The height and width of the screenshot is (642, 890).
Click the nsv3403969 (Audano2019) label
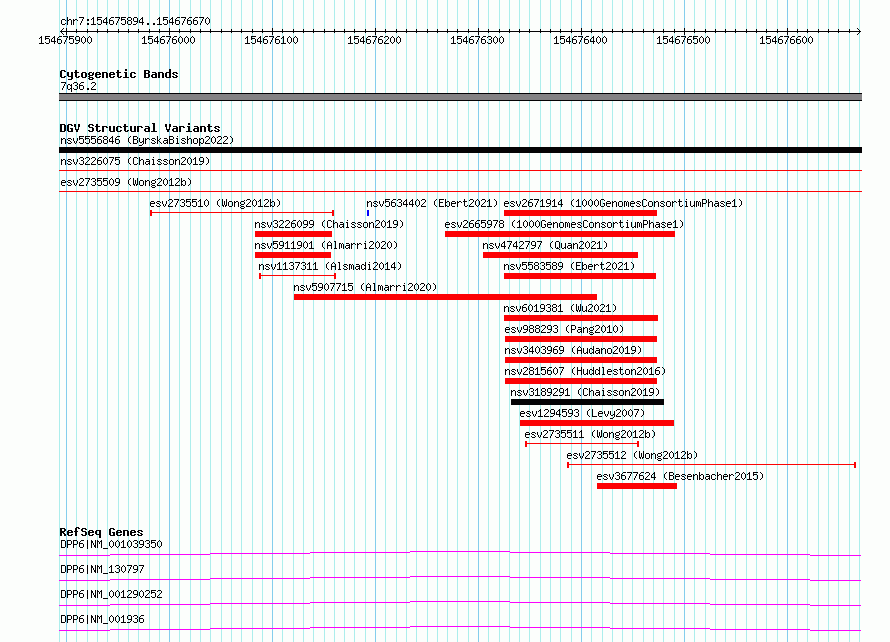pos(573,350)
